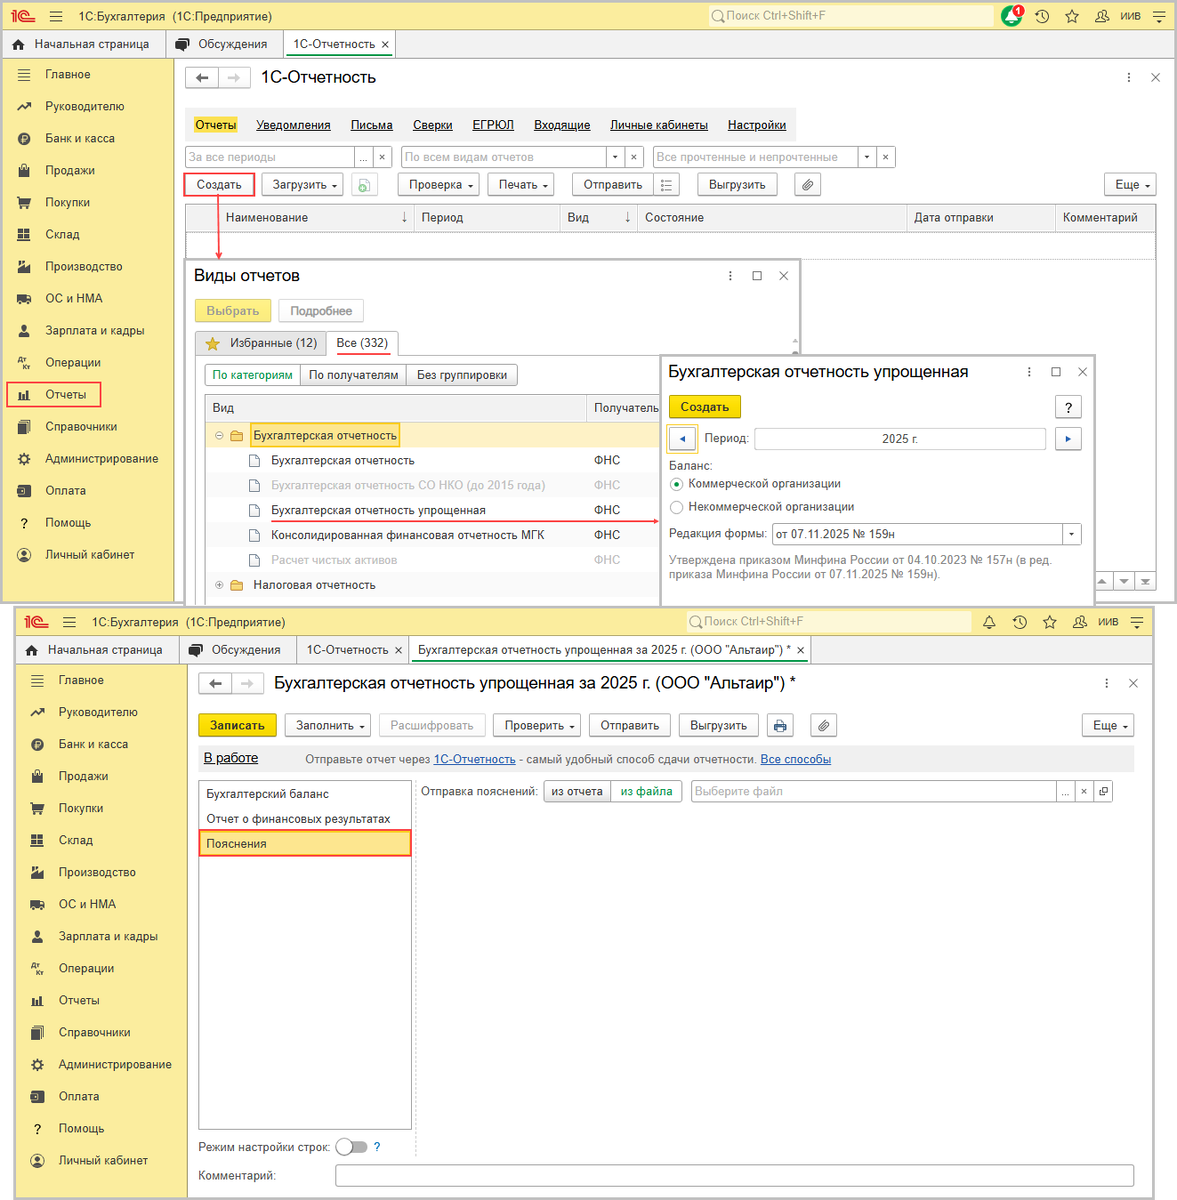The width and height of the screenshot is (1177, 1200).
Task: Click list icon next to Отправить in upper window
Action: pyautogui.click(x=667, y=185)
